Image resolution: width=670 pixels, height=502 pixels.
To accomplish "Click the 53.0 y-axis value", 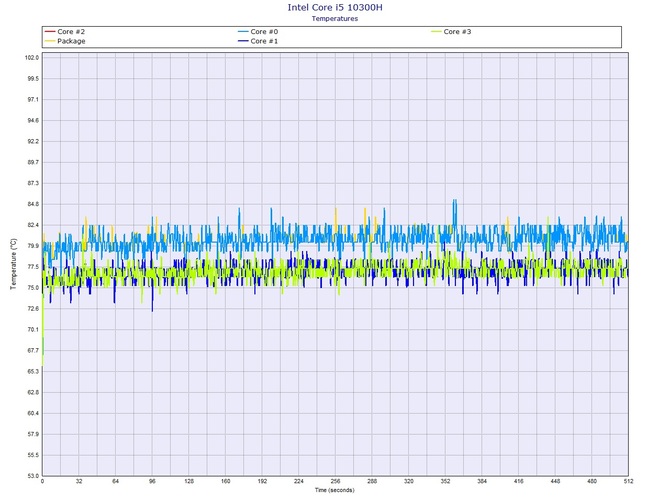I will (x=33, y=476).
